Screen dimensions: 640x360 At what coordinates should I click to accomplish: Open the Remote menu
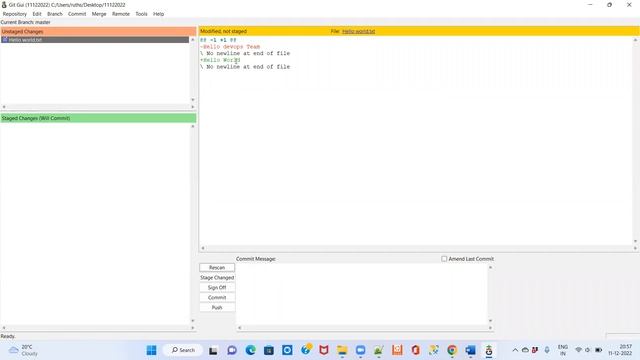121,14
